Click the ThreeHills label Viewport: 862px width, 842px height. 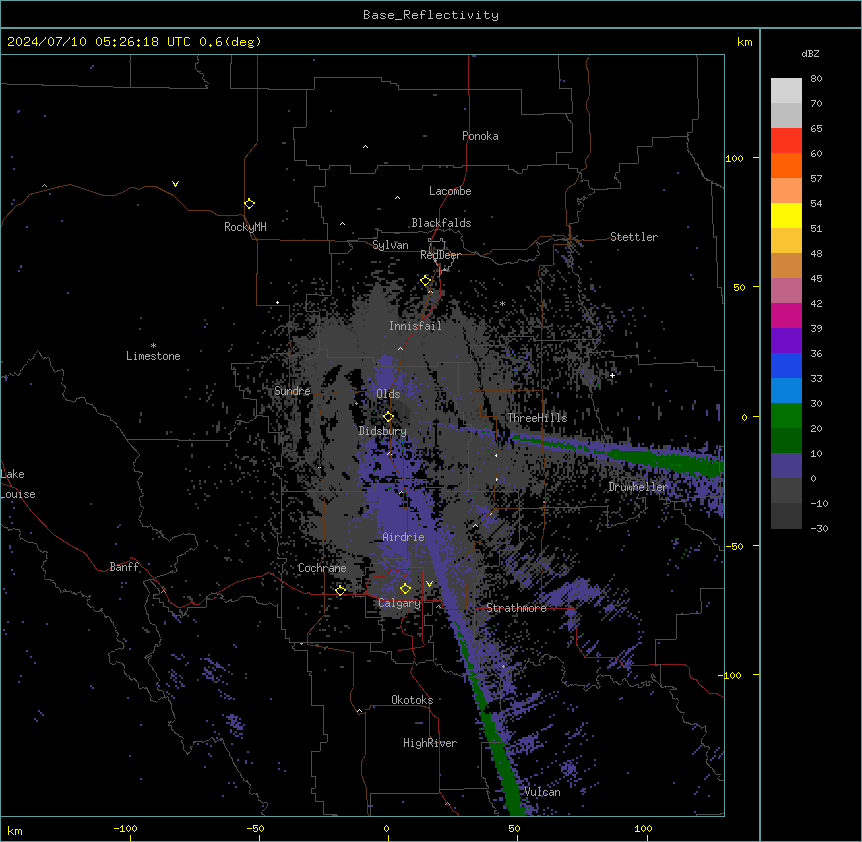pos(537,418)
